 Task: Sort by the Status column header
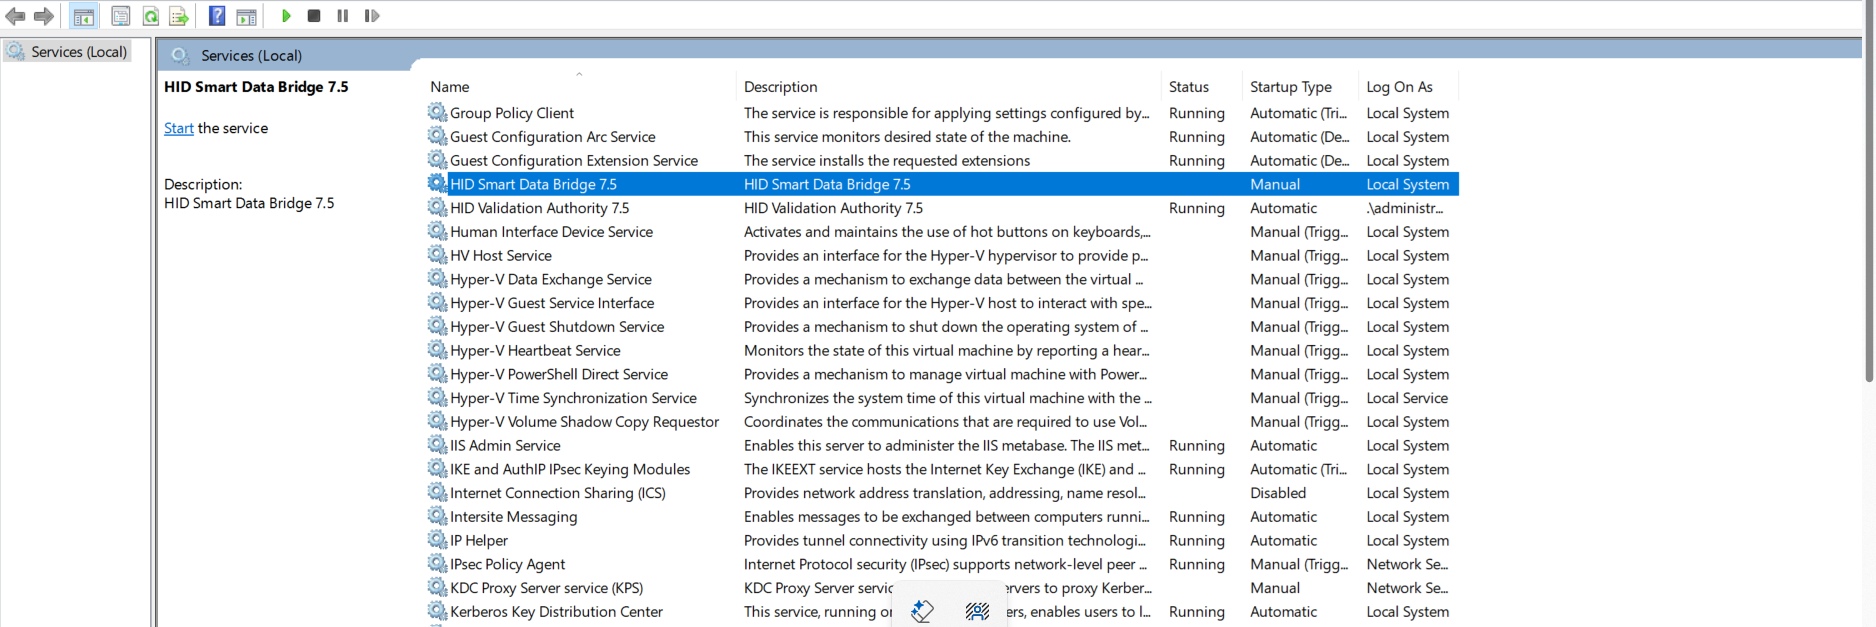(1188, 87)
